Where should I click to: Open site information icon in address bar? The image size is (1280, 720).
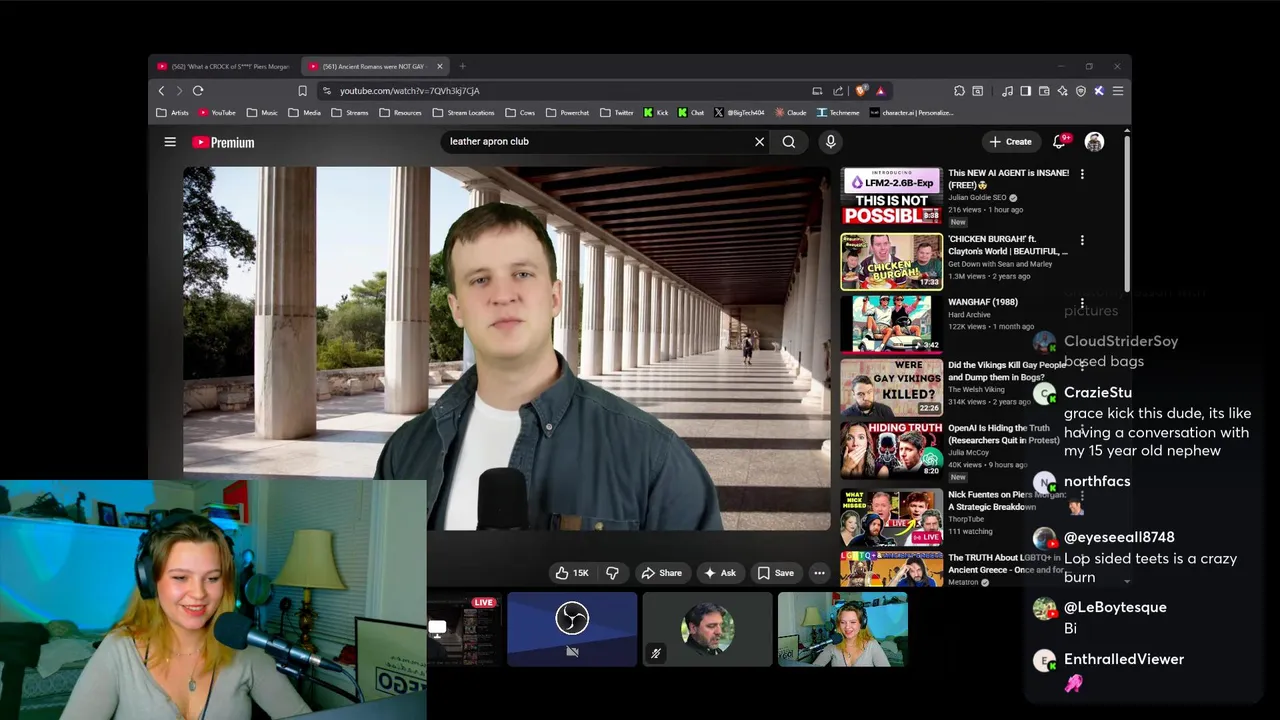click(x=326, y=91)
